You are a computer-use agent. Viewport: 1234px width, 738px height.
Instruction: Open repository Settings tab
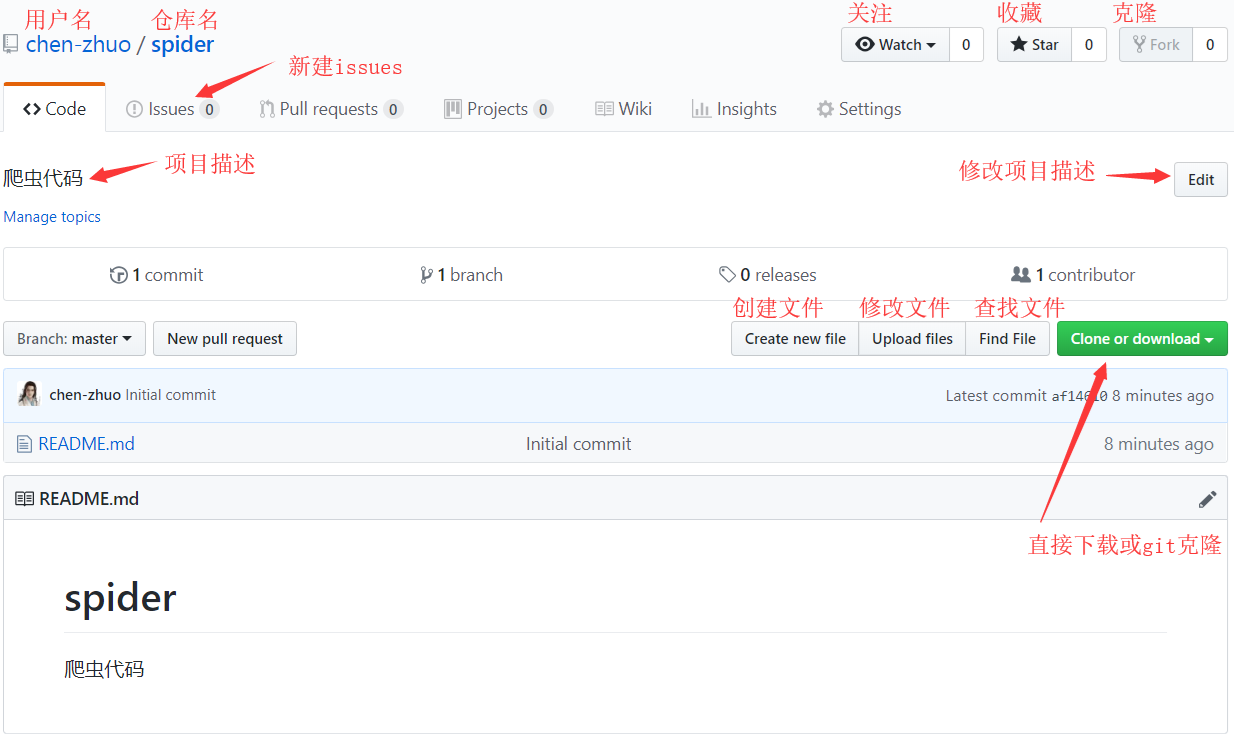tap(859, 109)
